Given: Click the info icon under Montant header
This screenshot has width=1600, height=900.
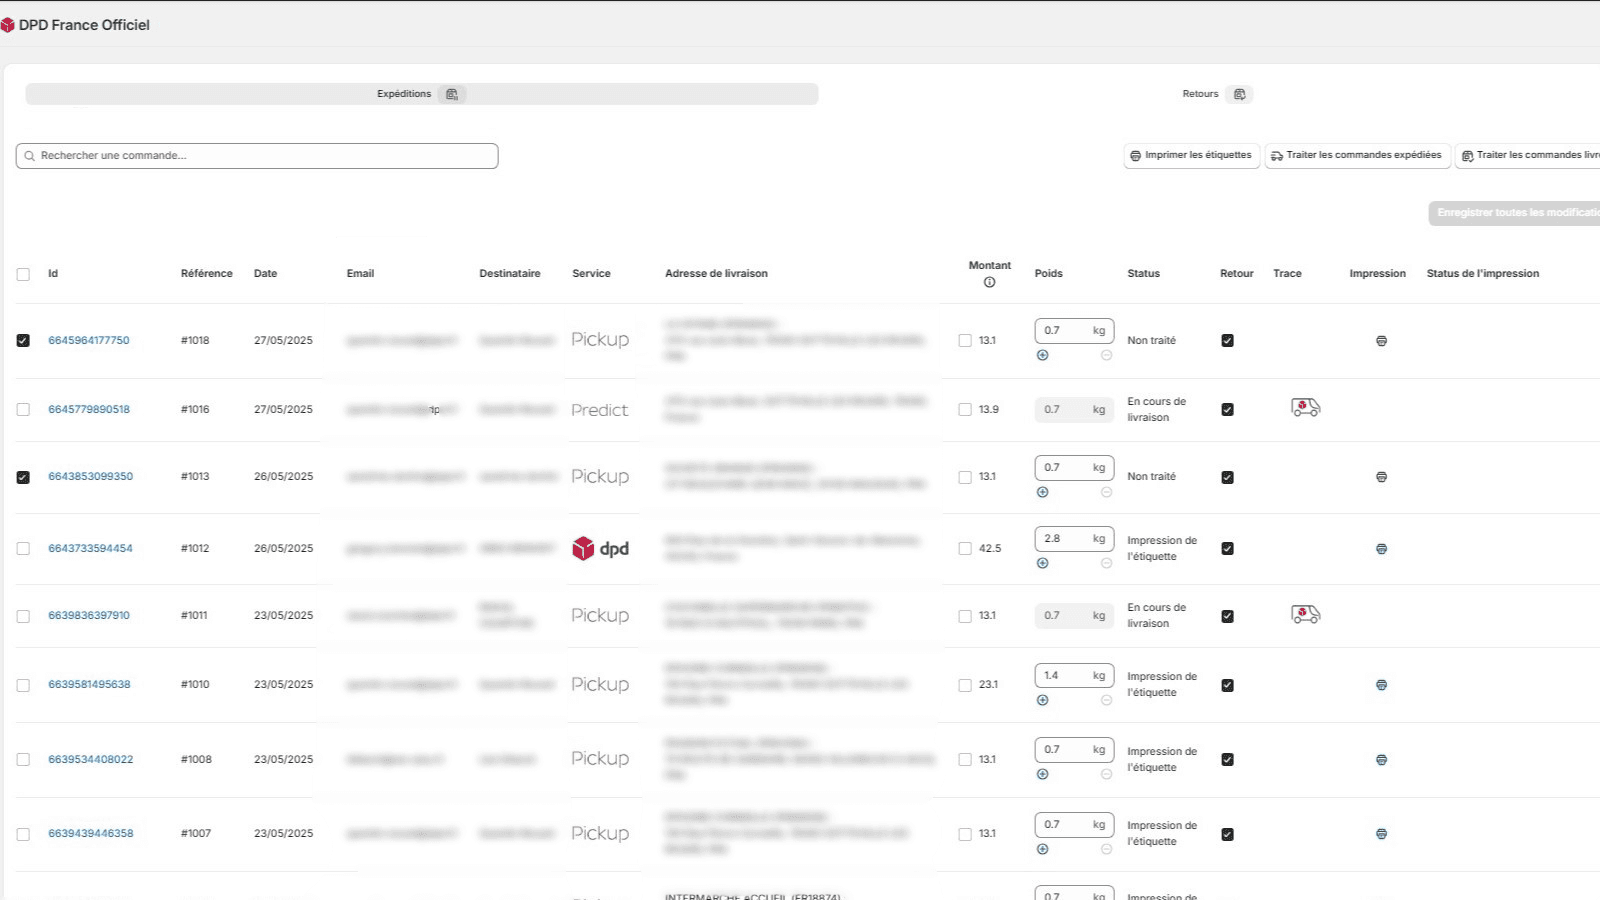Looking at the screenshot, I should point(989,282).
